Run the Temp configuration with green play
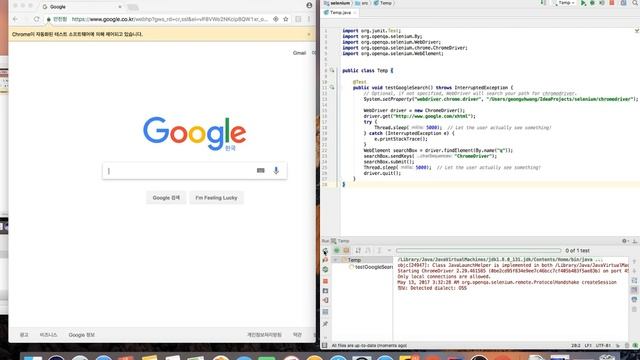 tap(583, 3)
